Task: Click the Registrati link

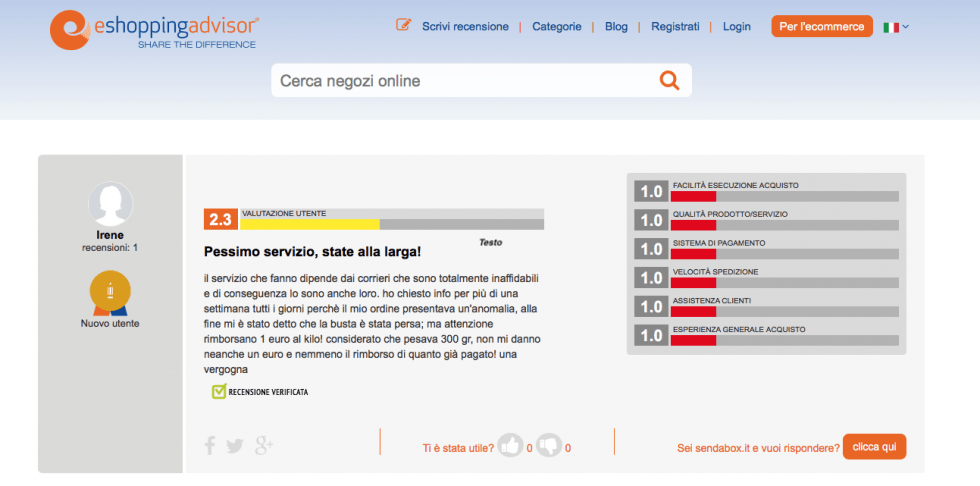Action: tap(675, 27)
